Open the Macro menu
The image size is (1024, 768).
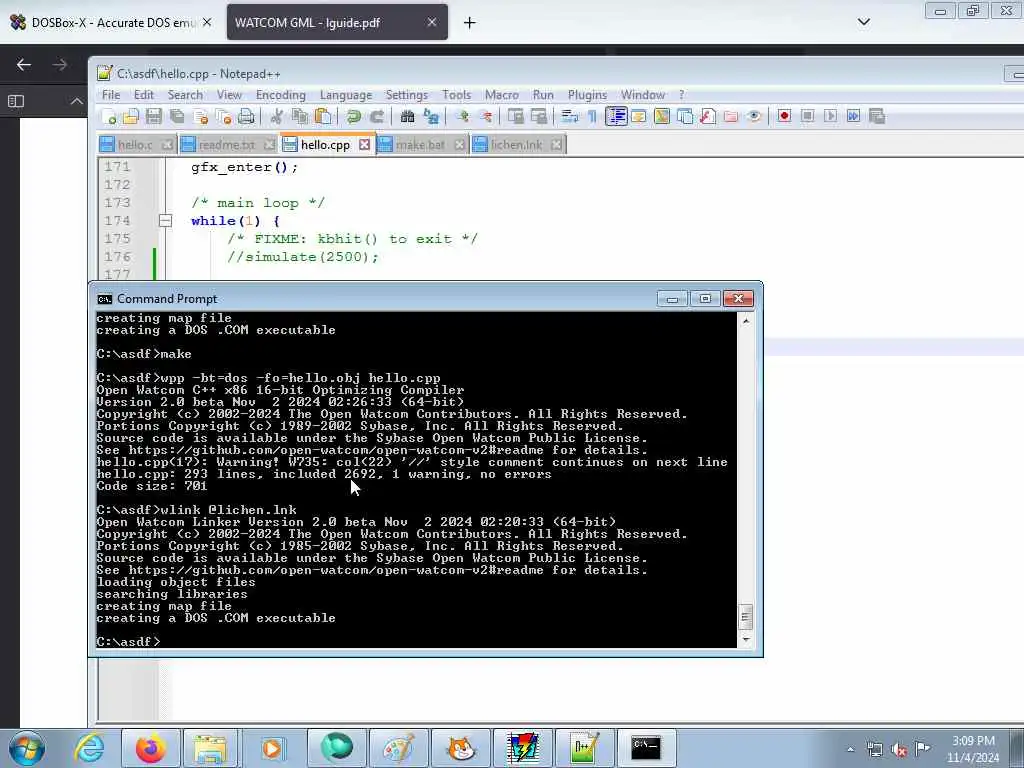(x=502, y=95)
